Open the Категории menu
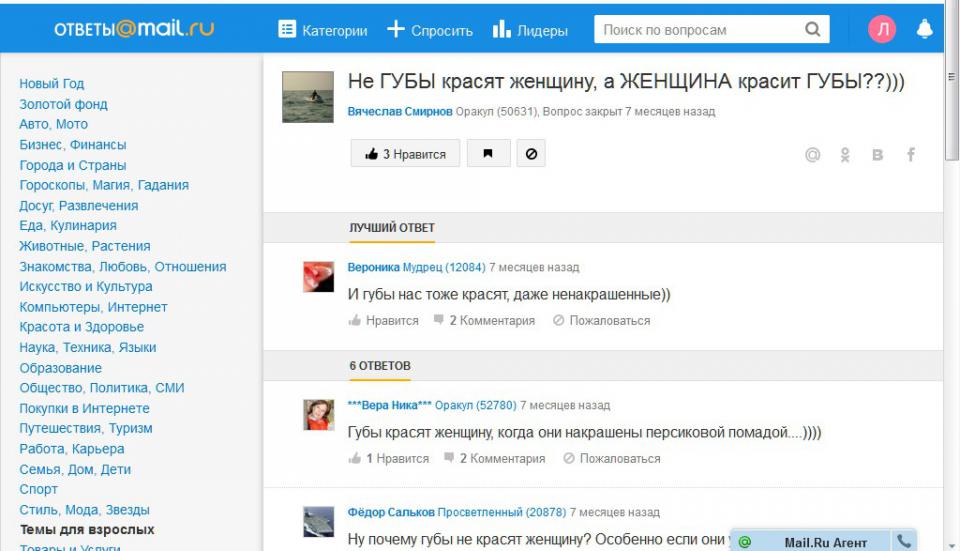Screen dimensions: 960x551 click(x=323, y=30)
